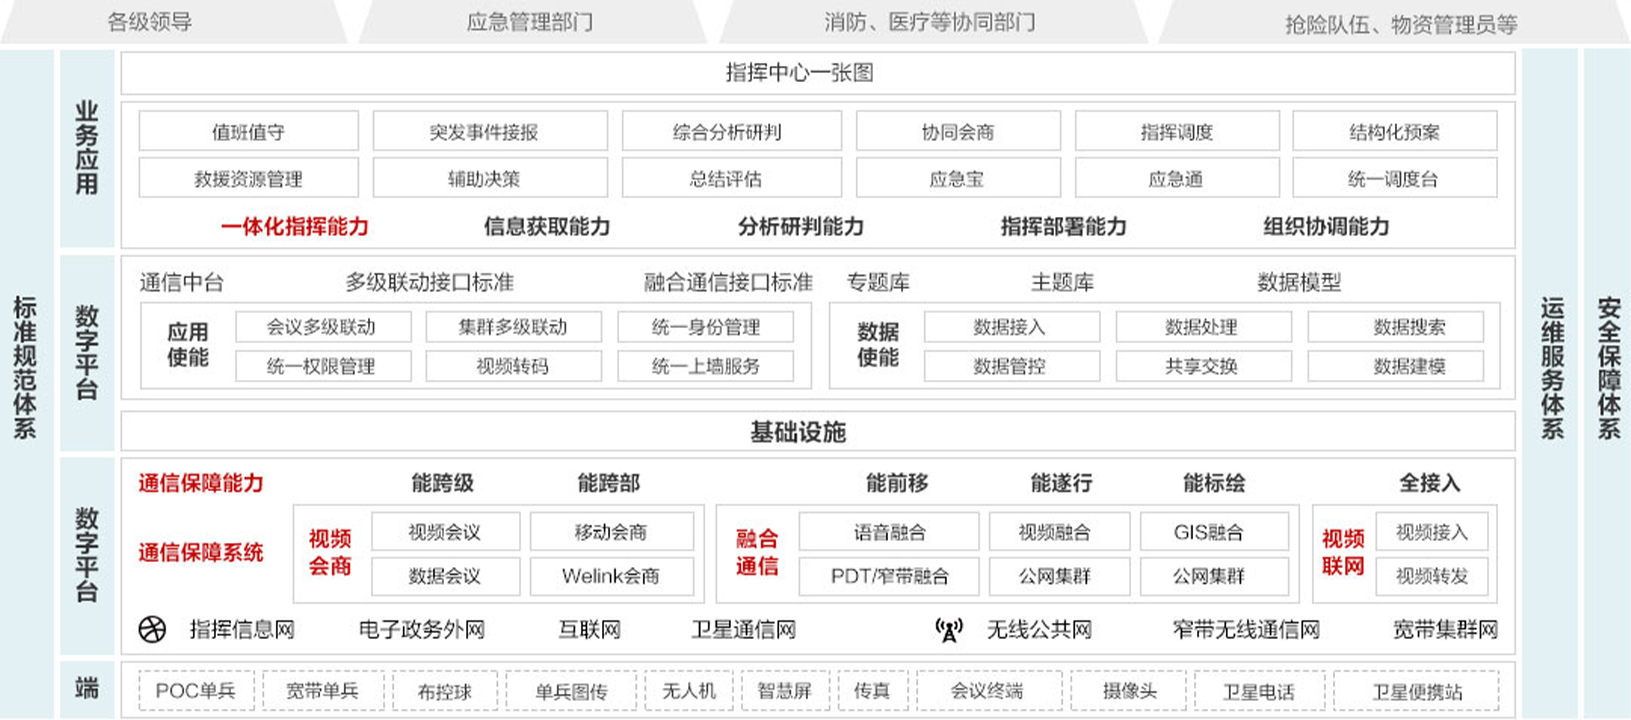Choose the 视频会议 box
The width and height of the screenshot is (1631, 720).
(x=446, y=532)
